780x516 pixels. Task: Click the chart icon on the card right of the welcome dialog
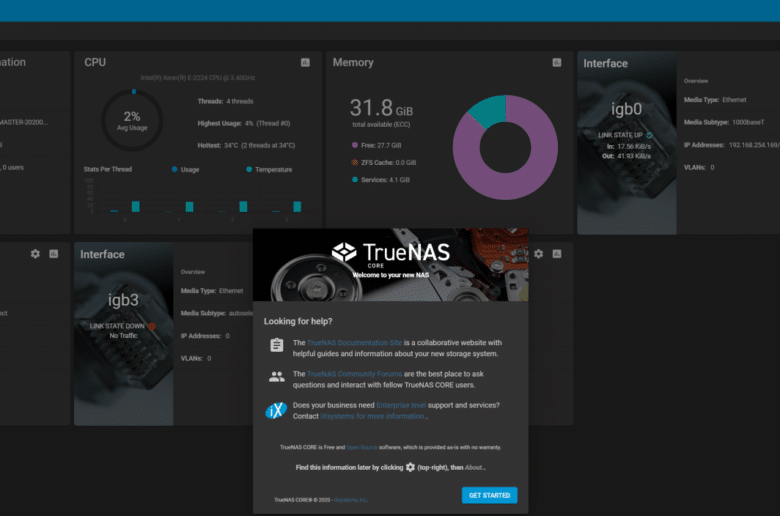557,254
